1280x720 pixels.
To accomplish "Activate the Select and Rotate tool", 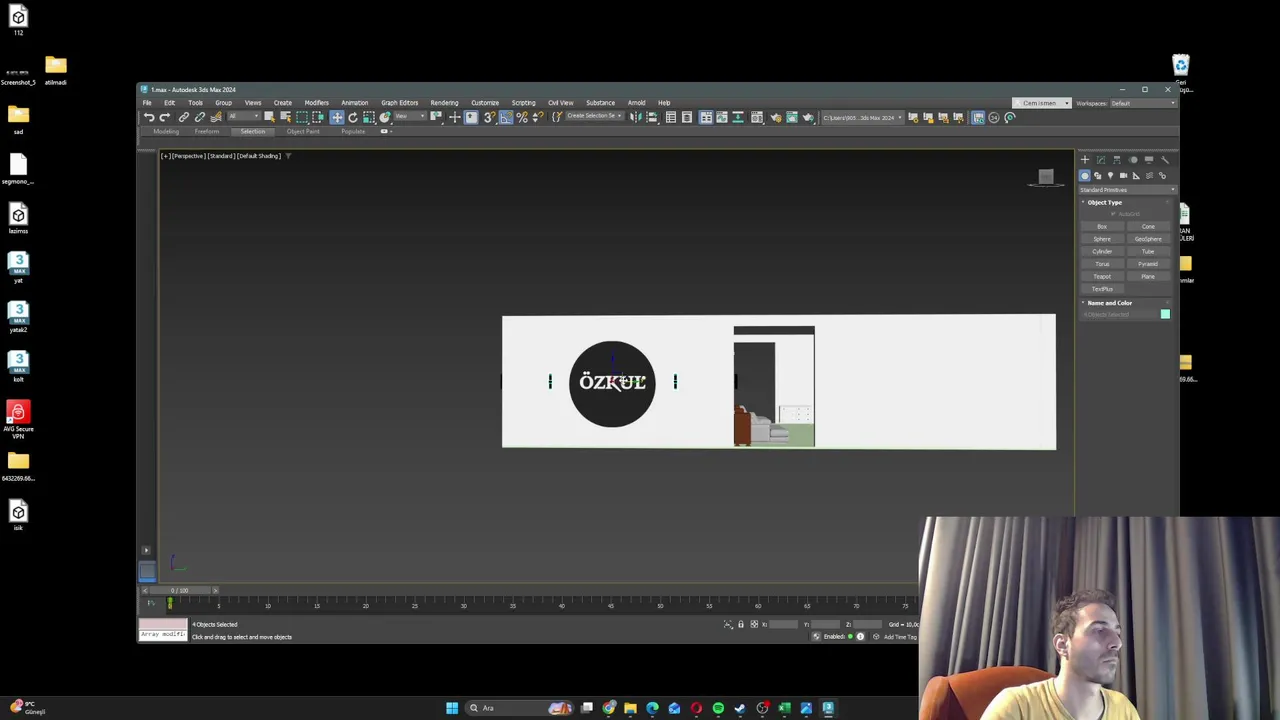I will (353, 117).
